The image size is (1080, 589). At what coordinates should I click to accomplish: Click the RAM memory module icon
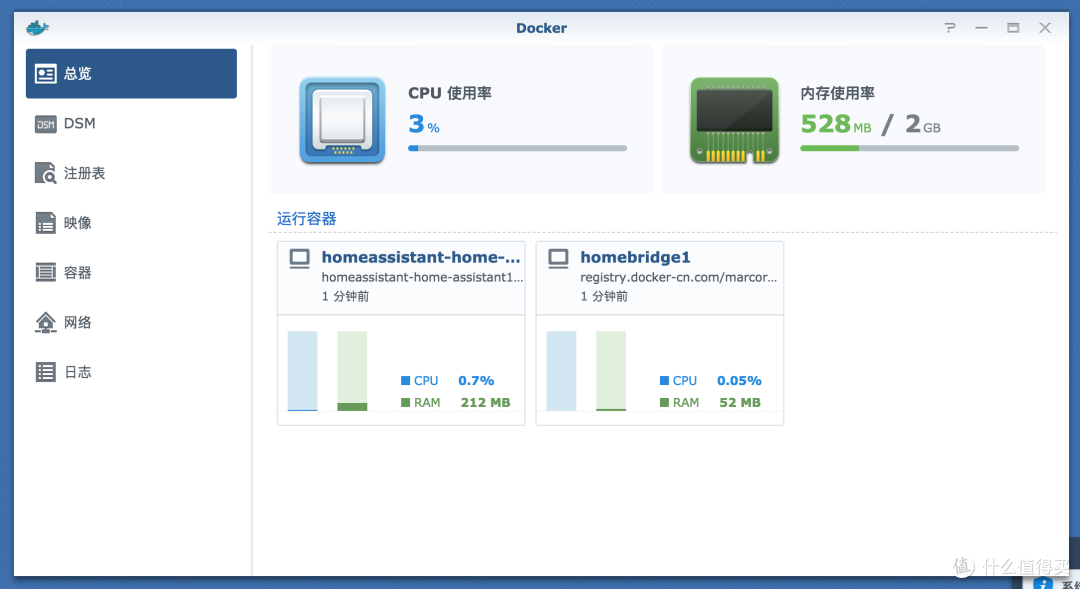[734, 120]
